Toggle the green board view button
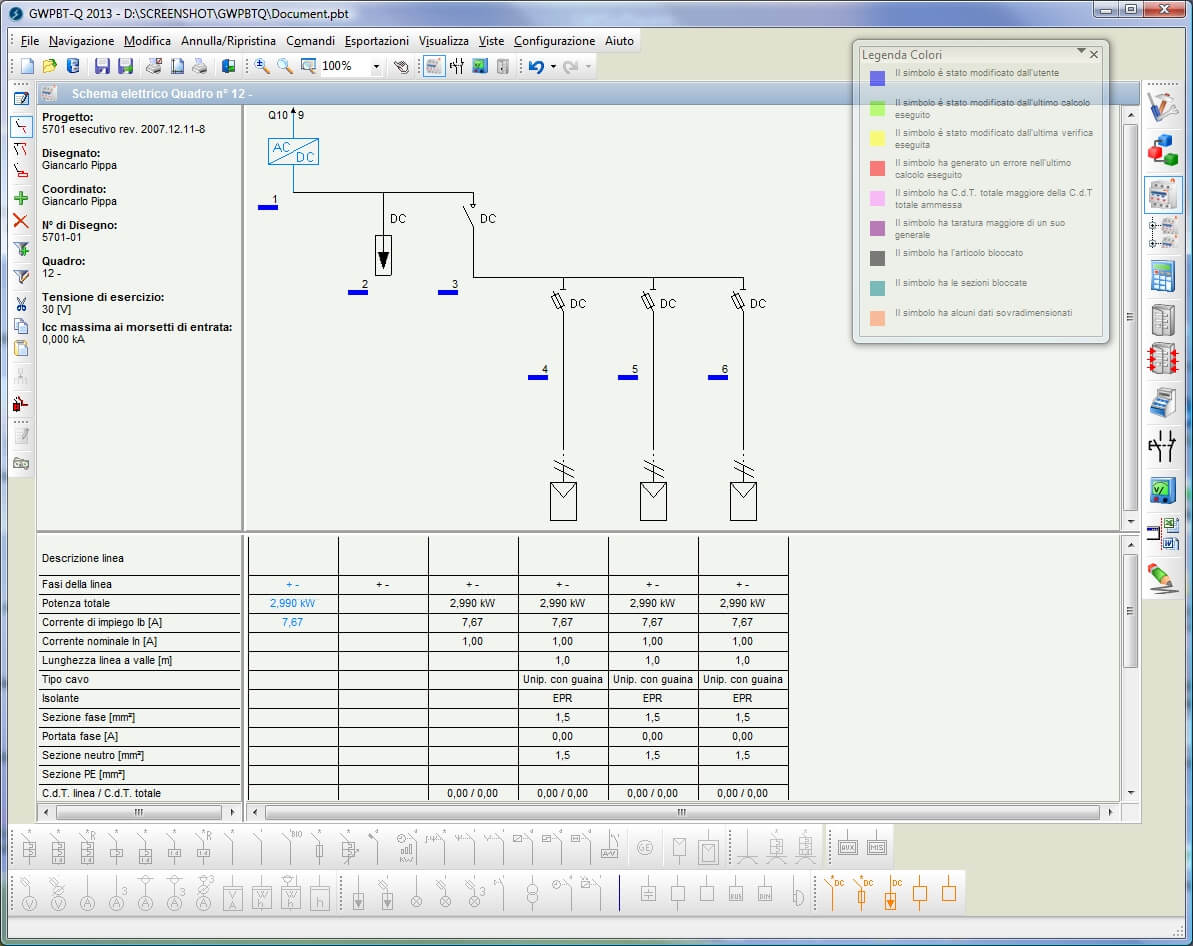Viewport: 1193px width, 946px height. [479, 66]
